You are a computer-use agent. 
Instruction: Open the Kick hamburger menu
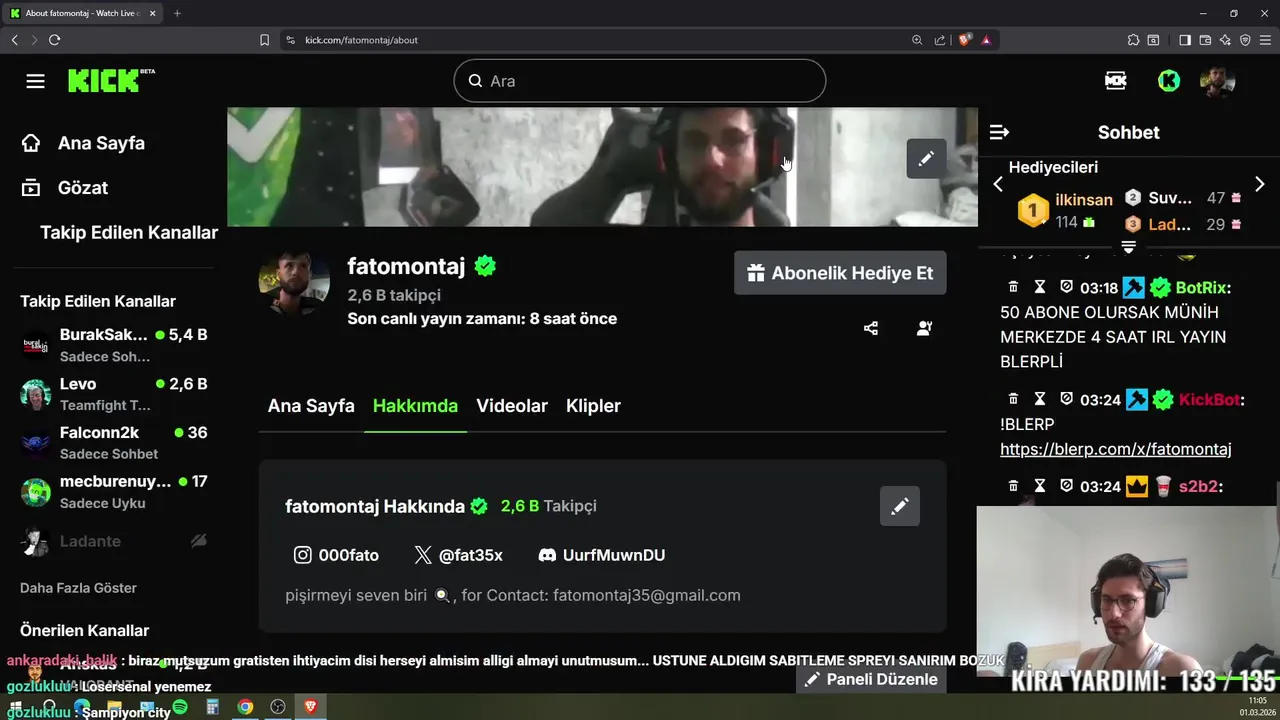36,81
